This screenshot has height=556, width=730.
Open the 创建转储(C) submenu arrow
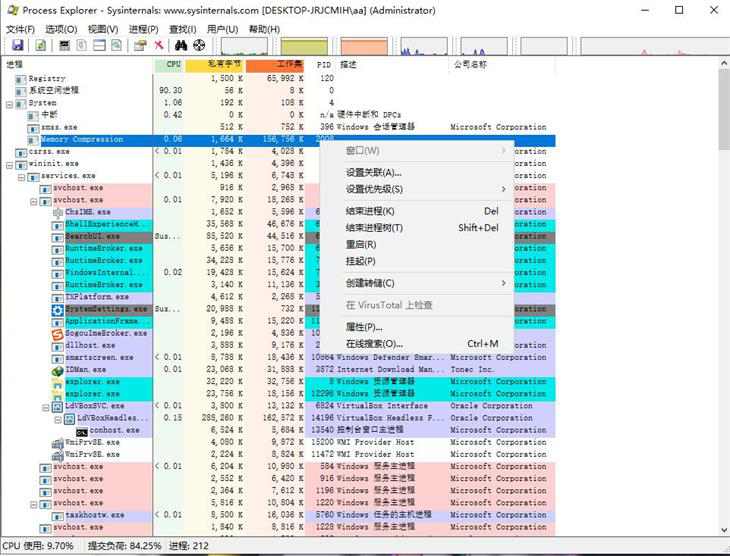click(x=503, y=283)
